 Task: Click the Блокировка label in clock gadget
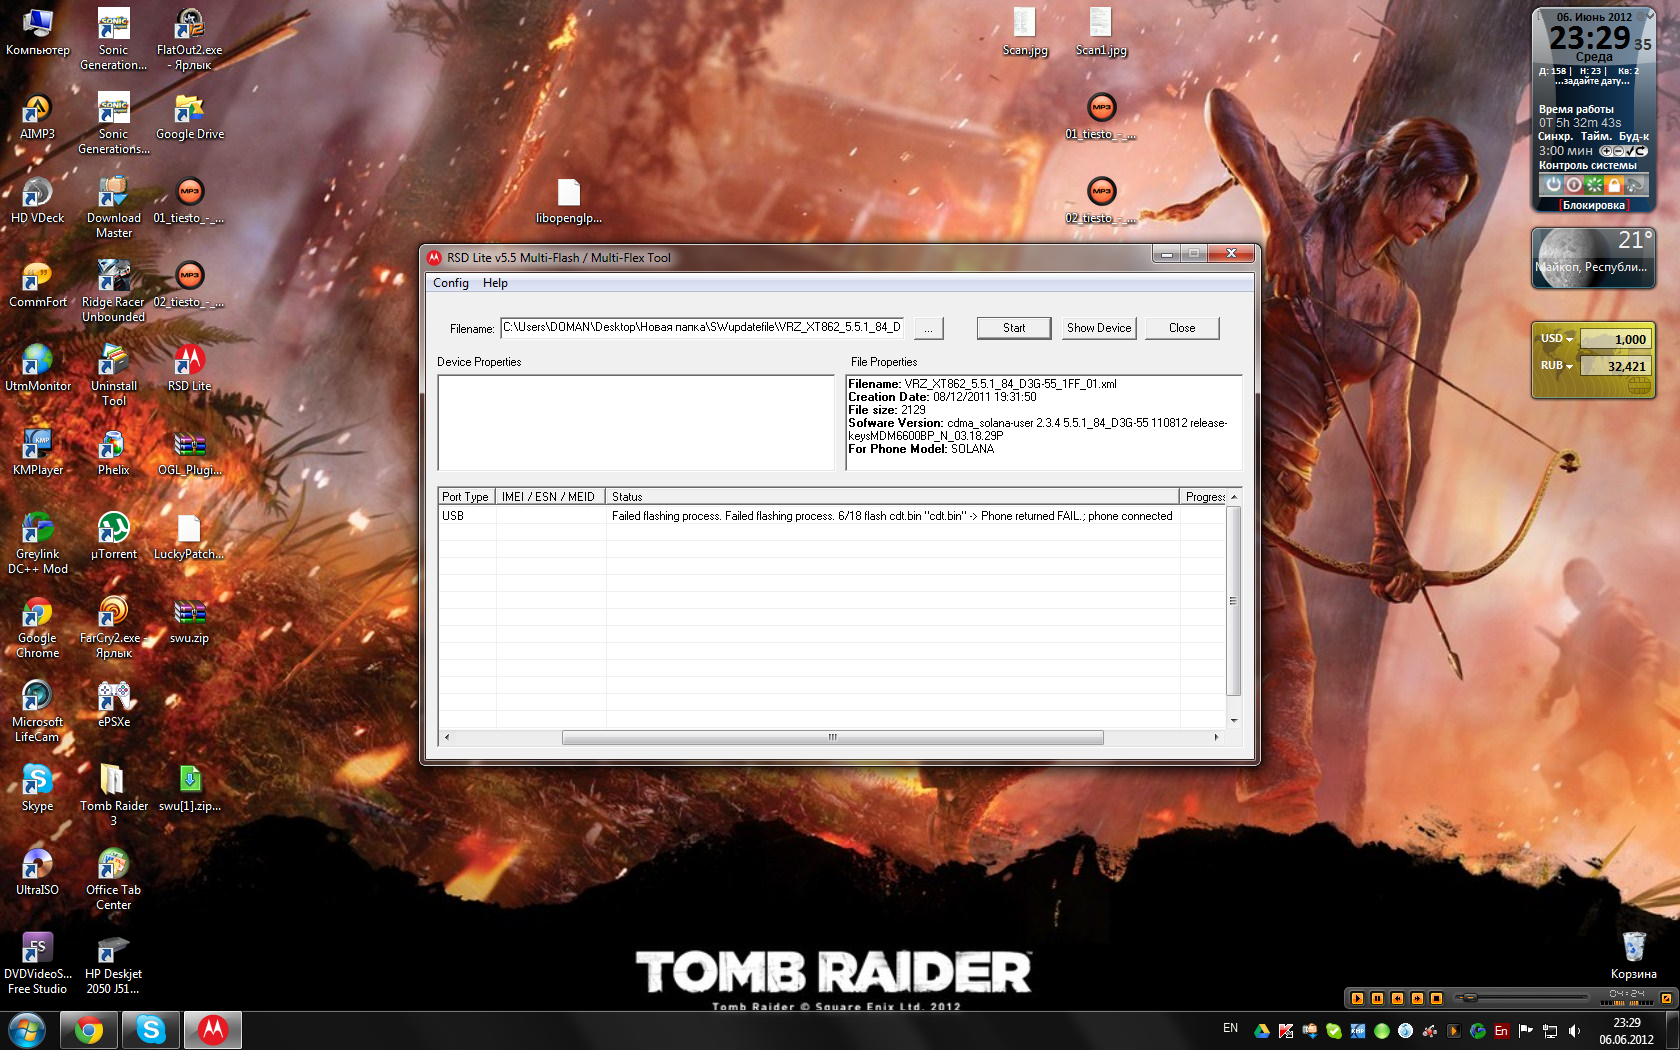(1594, 205)
